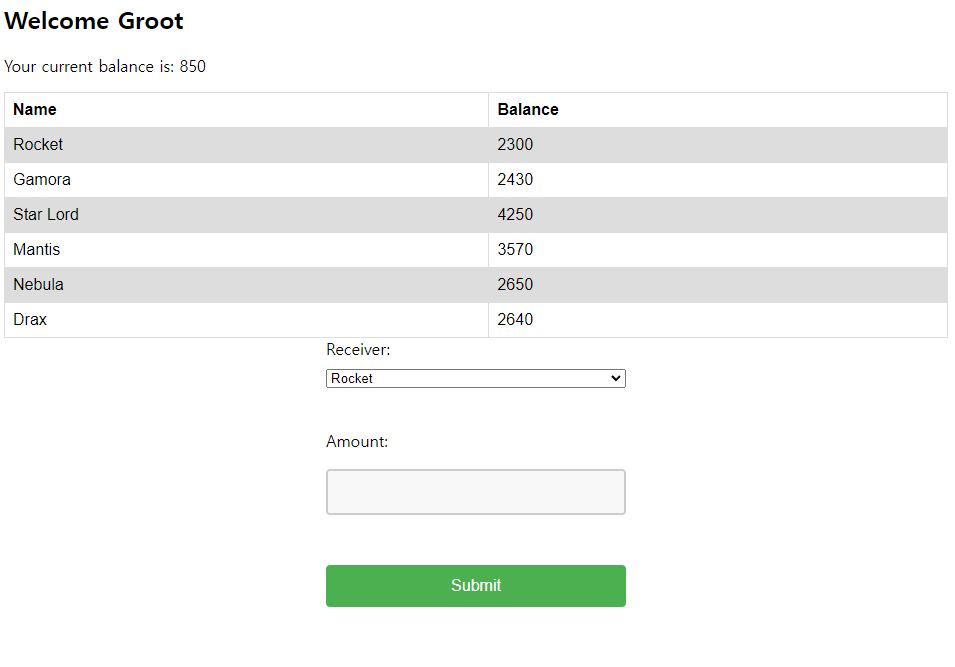
Task: Click the Receiver label
Action: tap(358, 350)
